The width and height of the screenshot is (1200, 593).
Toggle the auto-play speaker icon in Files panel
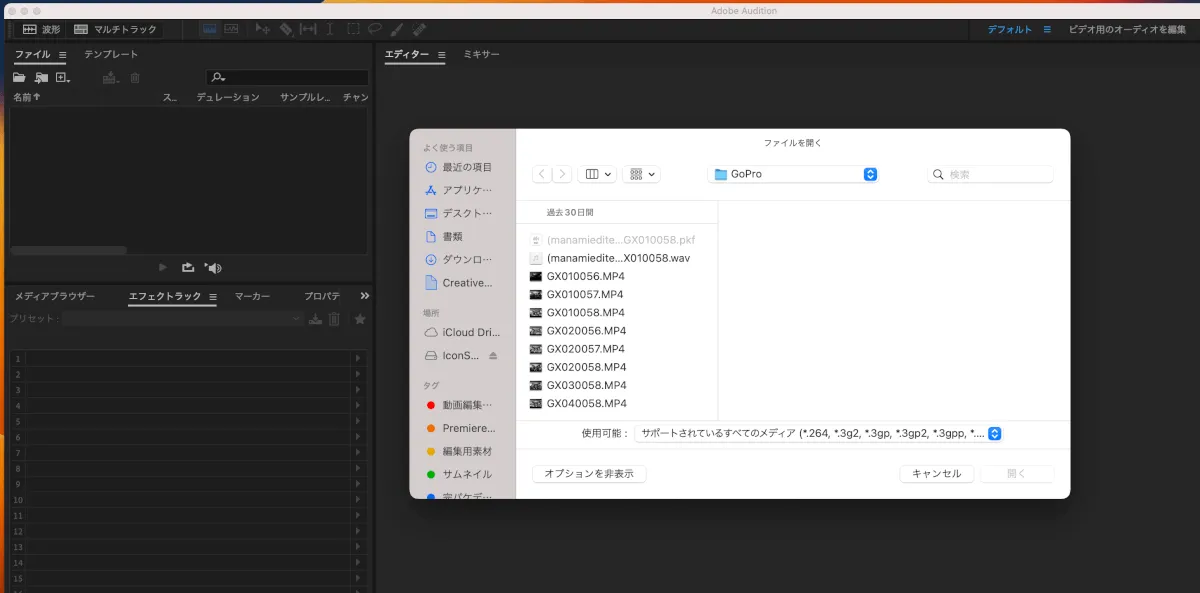[x=212, y=267]
